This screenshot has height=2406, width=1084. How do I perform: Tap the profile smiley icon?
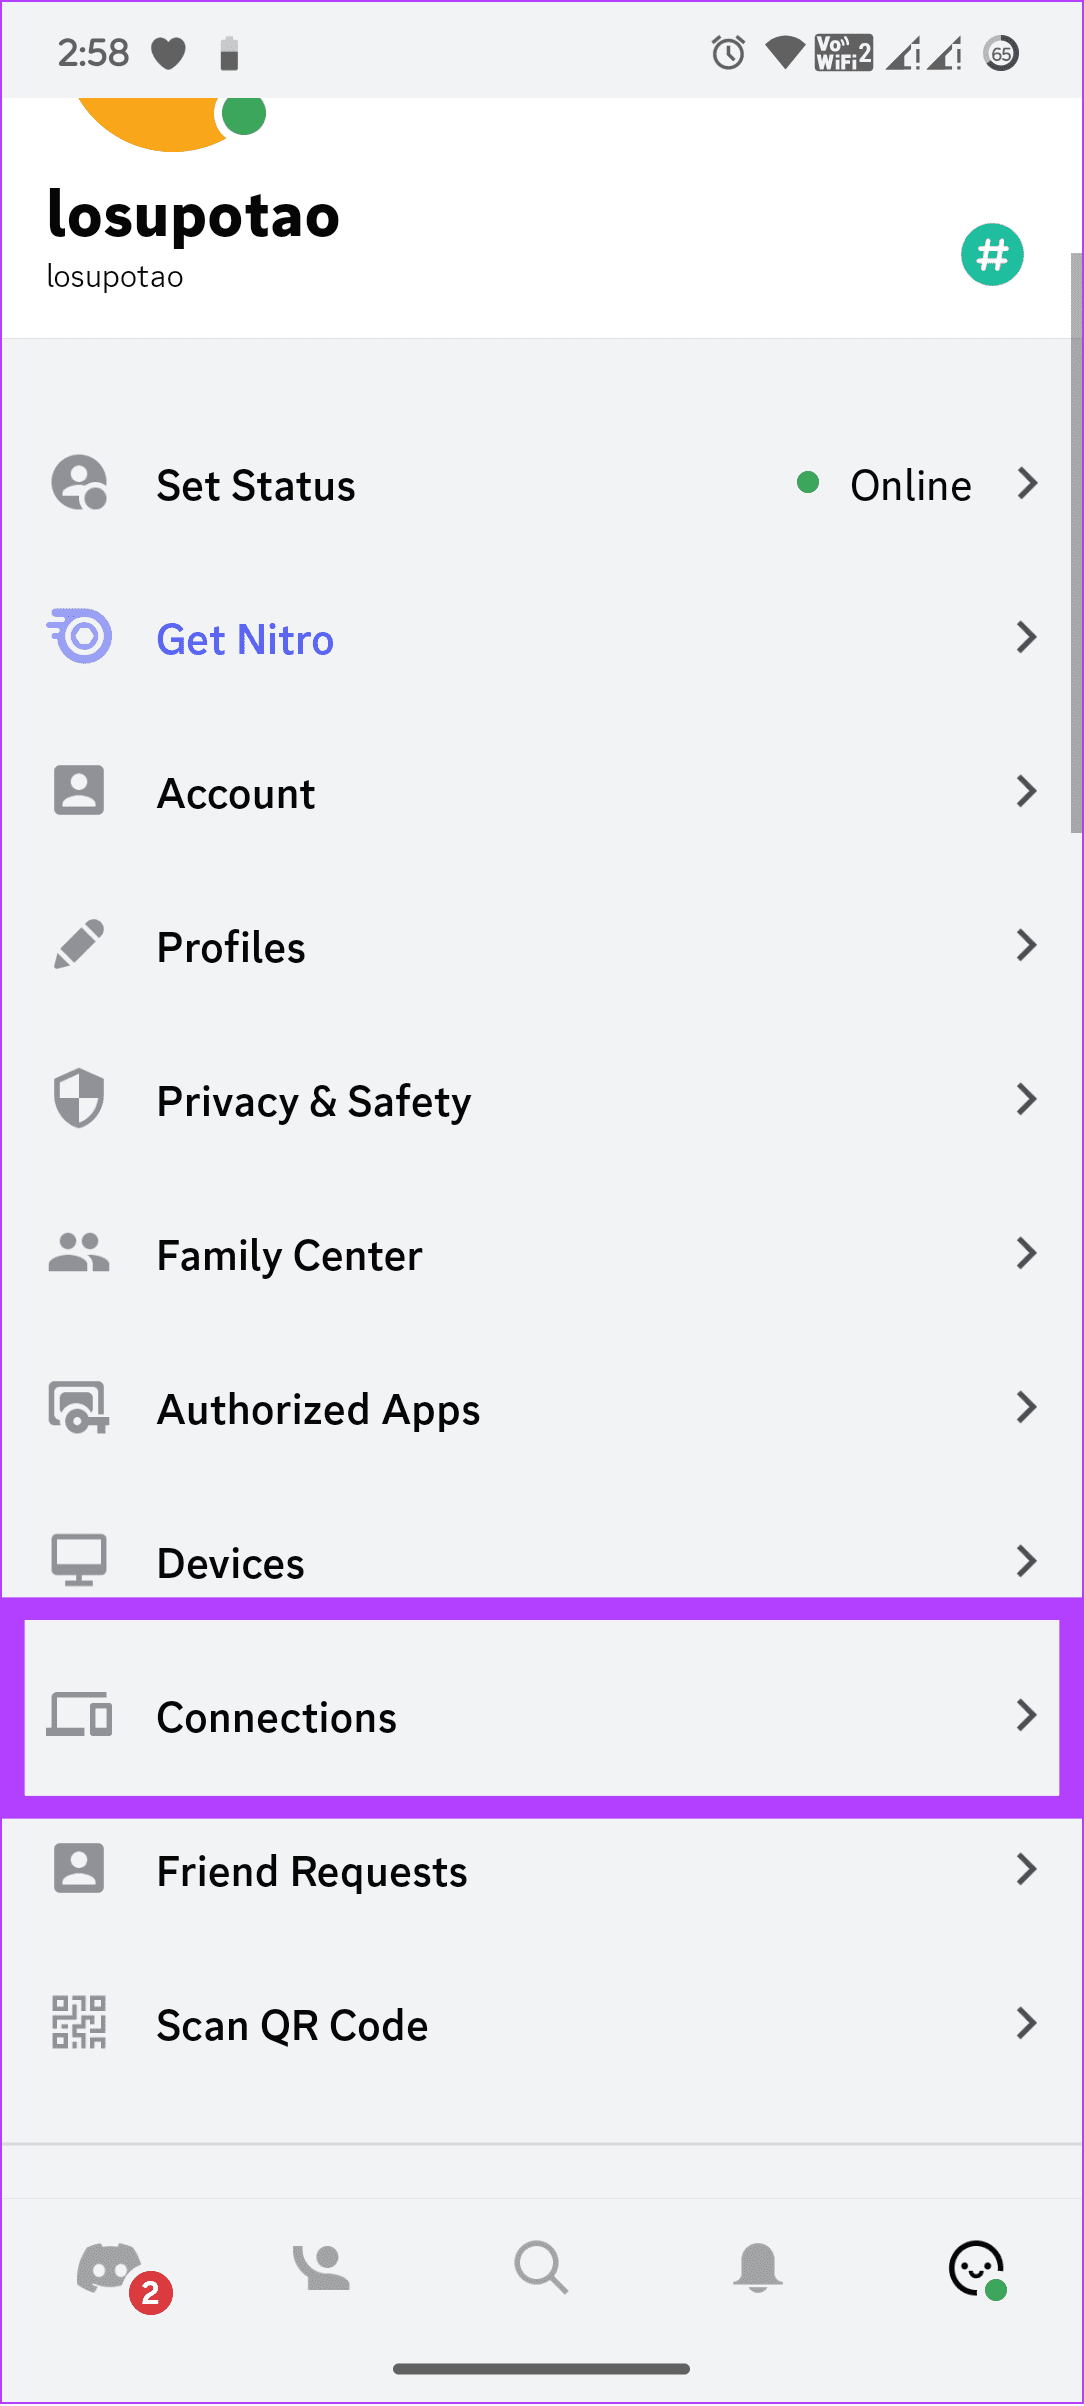(977, 2269)
